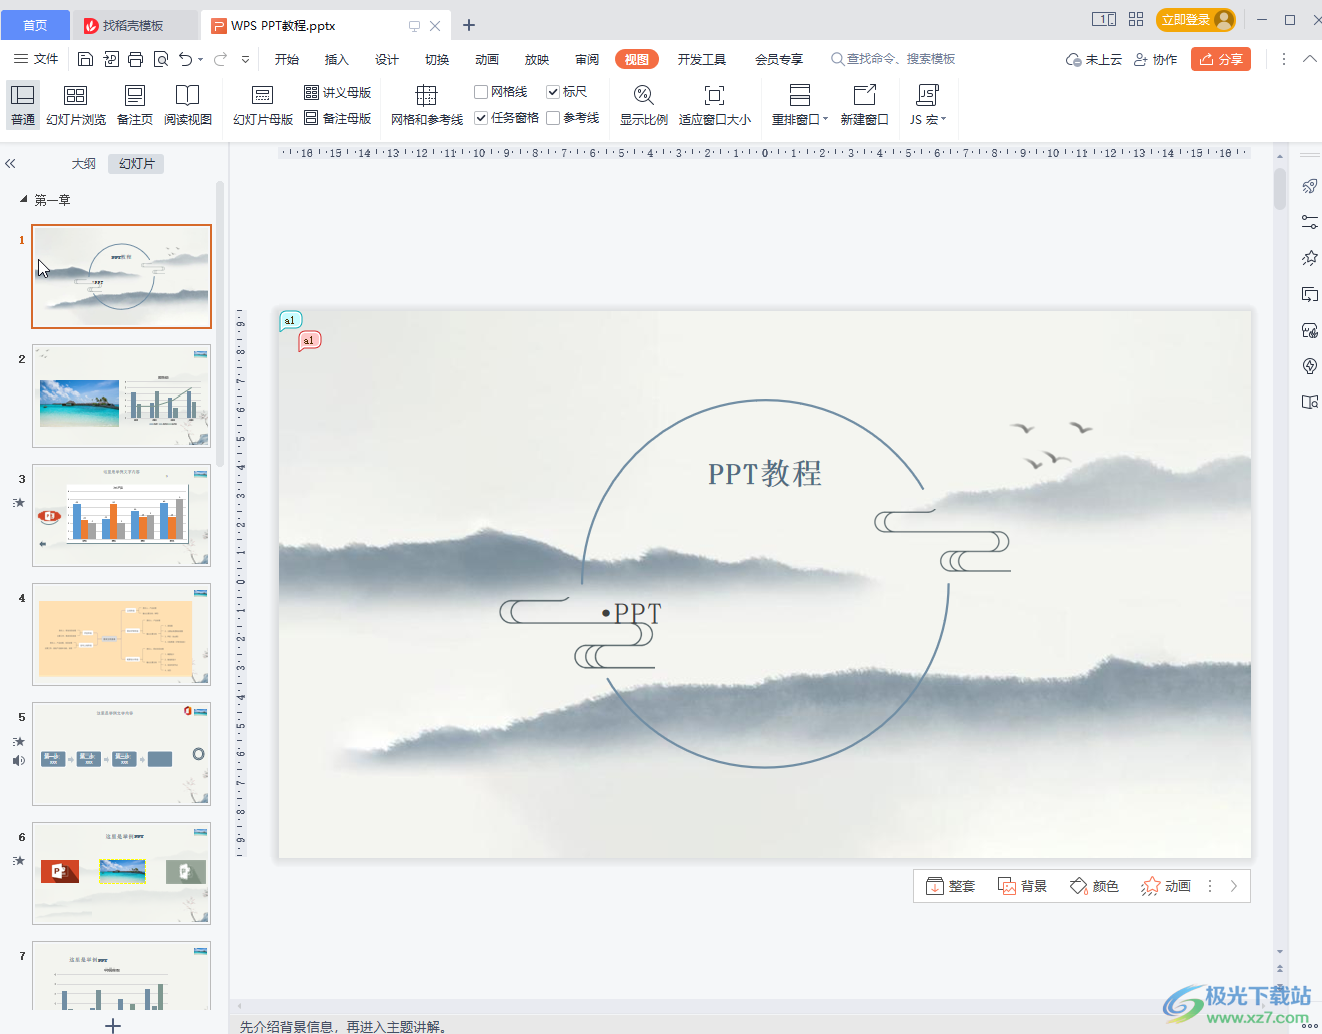The image size is (1322, 1034).
Task: Click the notes text below the slide
Action: click(342, 1026)
